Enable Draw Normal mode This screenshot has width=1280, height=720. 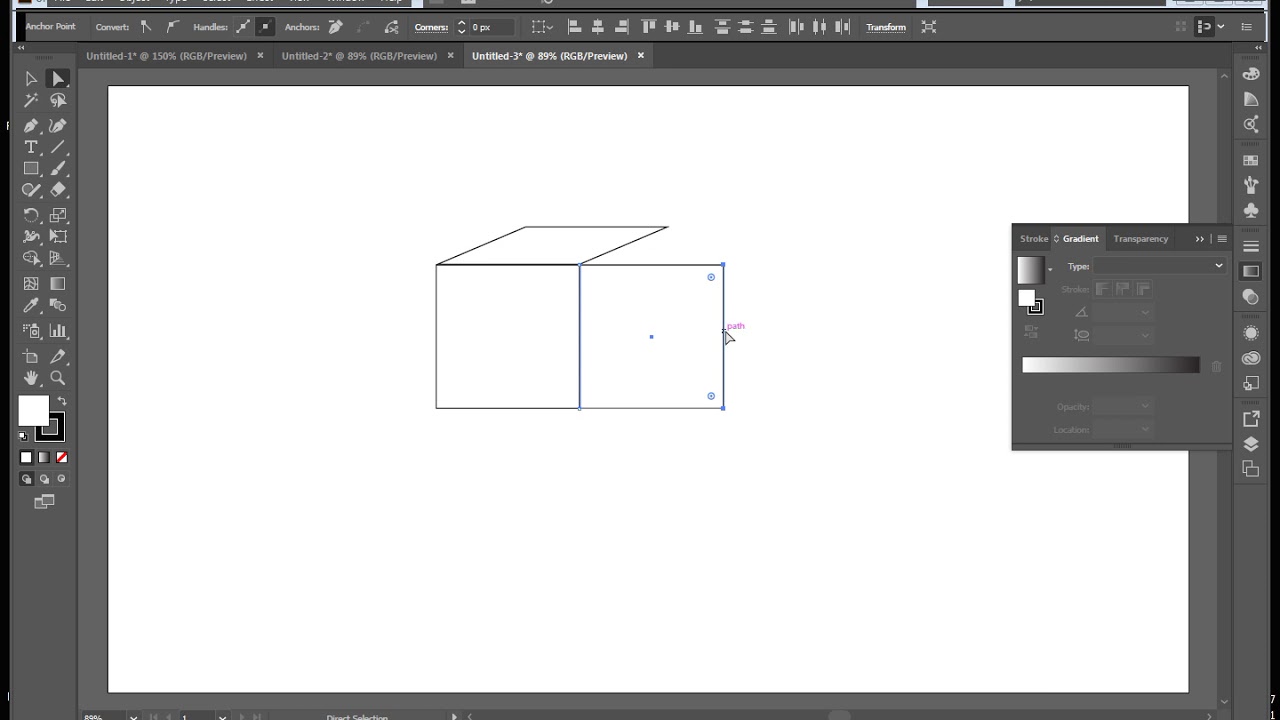[27, 479]
